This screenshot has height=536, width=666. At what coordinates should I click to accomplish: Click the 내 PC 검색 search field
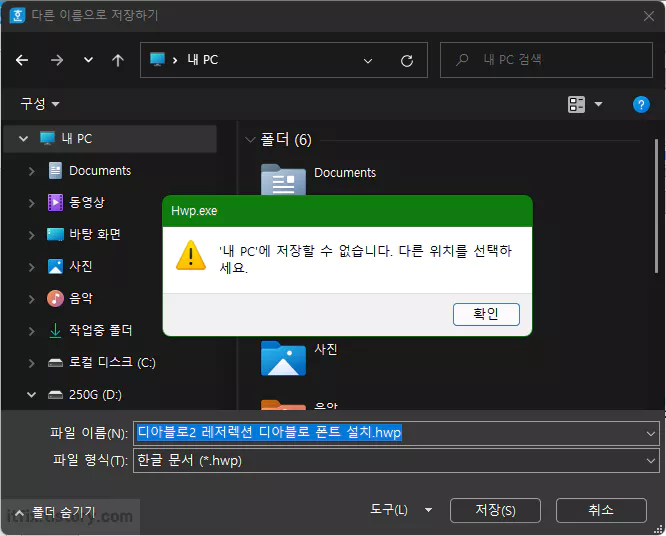[546, 60]
